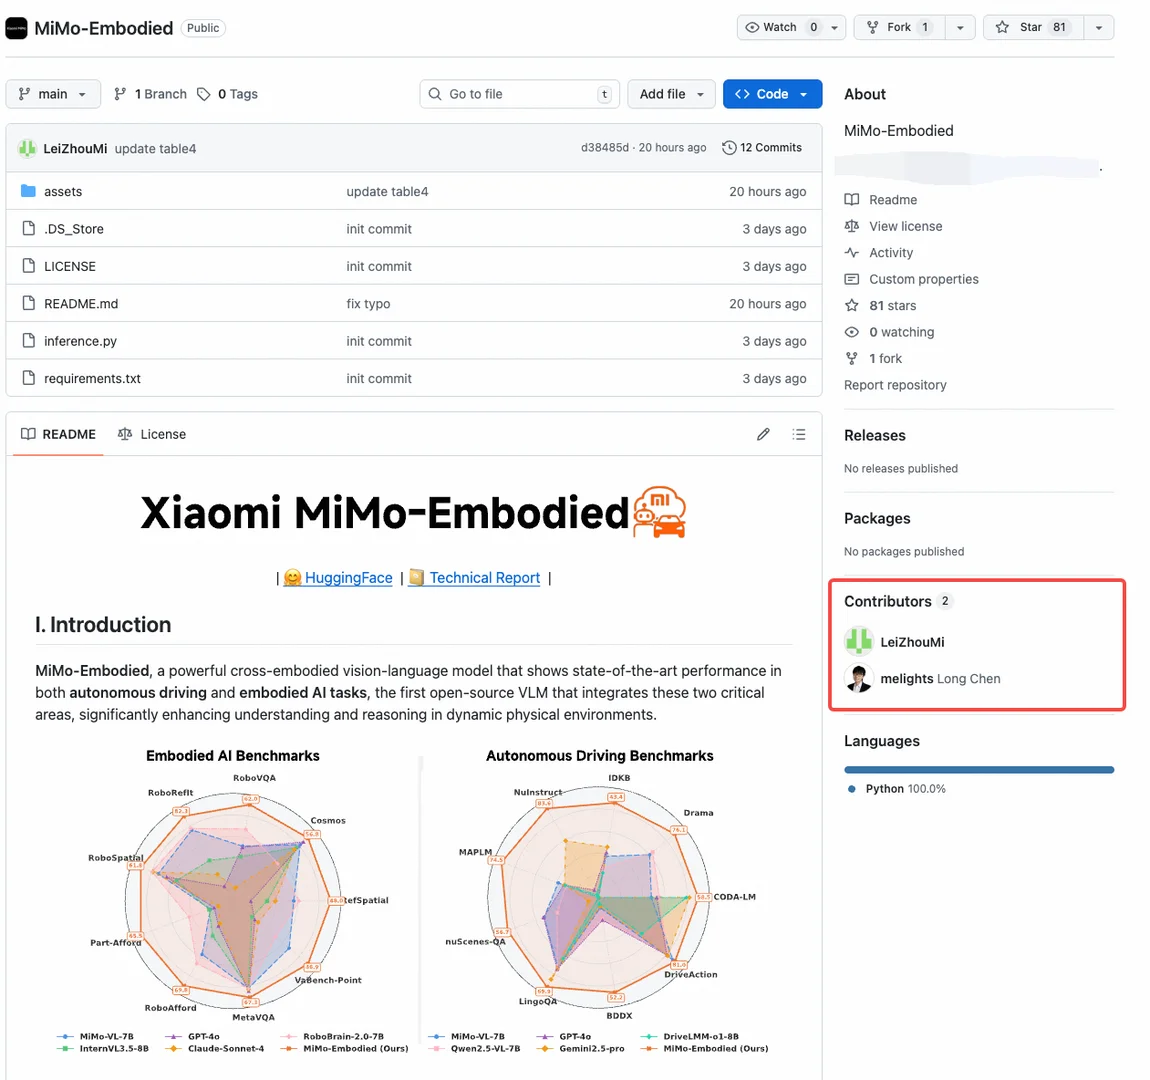
Task: Open the assets folder name
Action: 63,191
